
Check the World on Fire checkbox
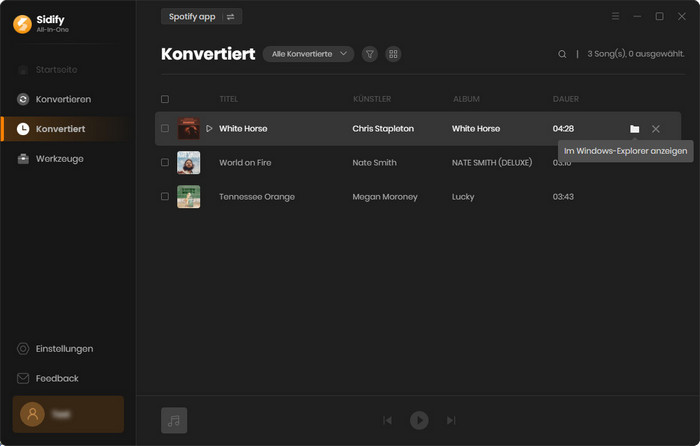(x=165, y=163)
